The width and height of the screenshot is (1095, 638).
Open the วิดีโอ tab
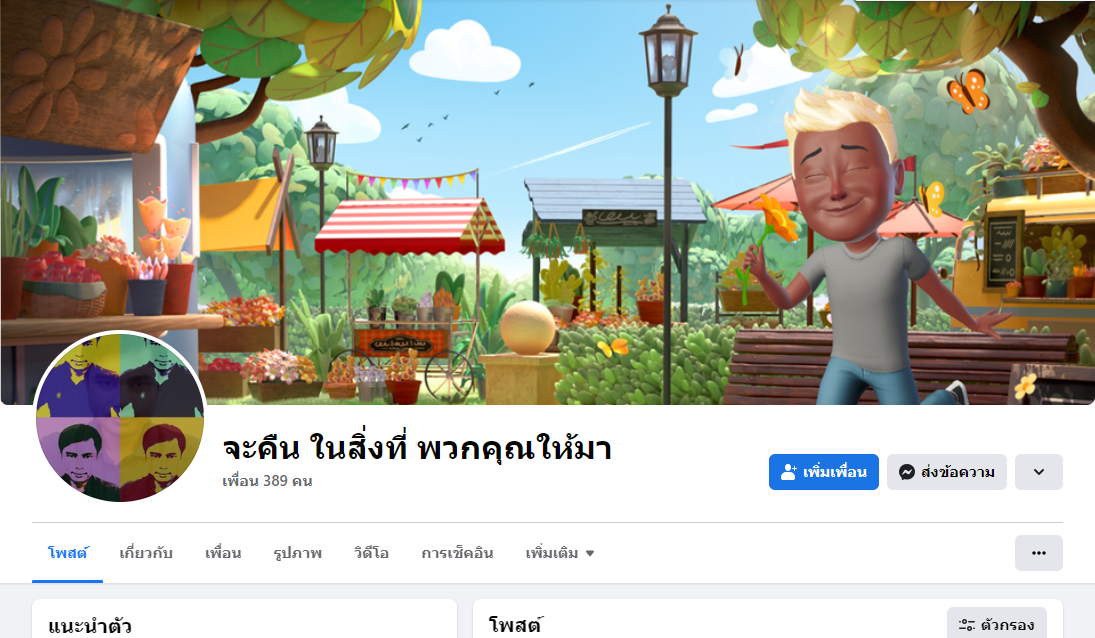coord(372,553)
